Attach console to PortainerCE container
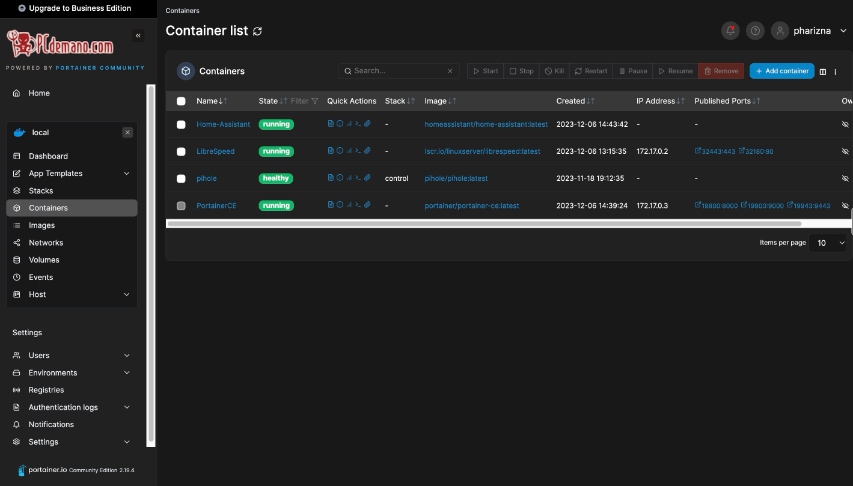The image size is (853, 486). coord(367,205)
